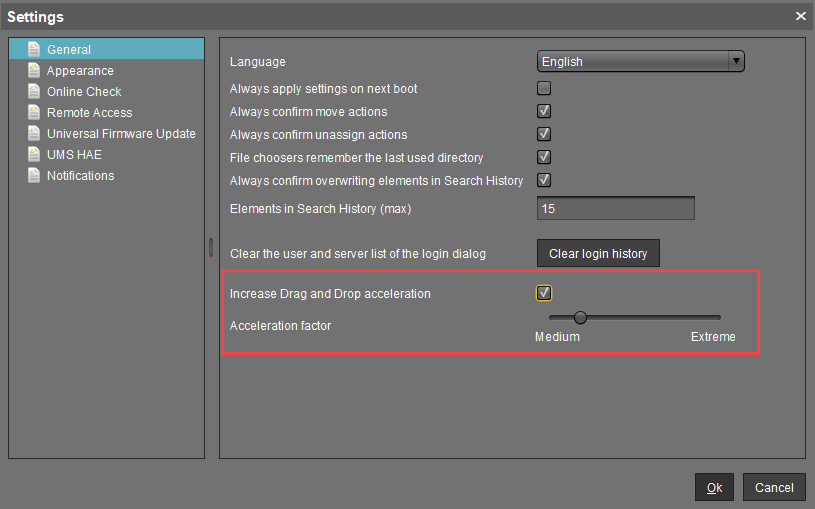Image resolution: width=815 pixels, height=509 pixels.
Task: Click the Acceleration factor slider handle
Action: 580,318
